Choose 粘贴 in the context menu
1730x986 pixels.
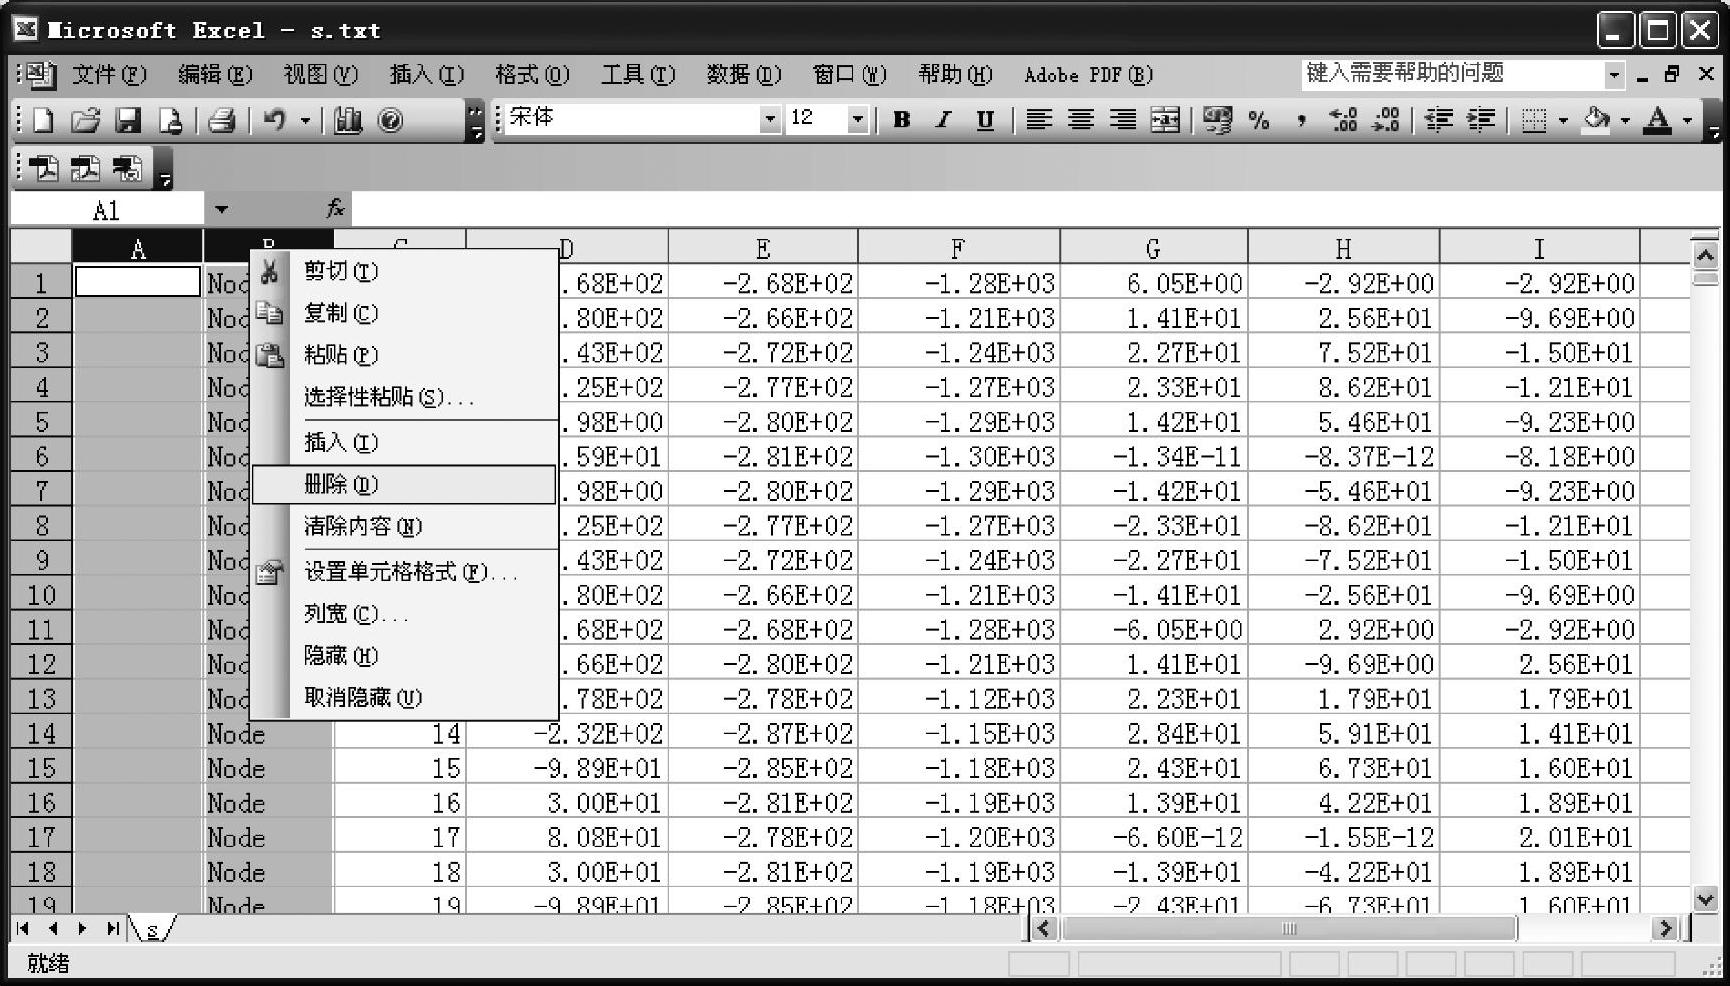(404, 355)
